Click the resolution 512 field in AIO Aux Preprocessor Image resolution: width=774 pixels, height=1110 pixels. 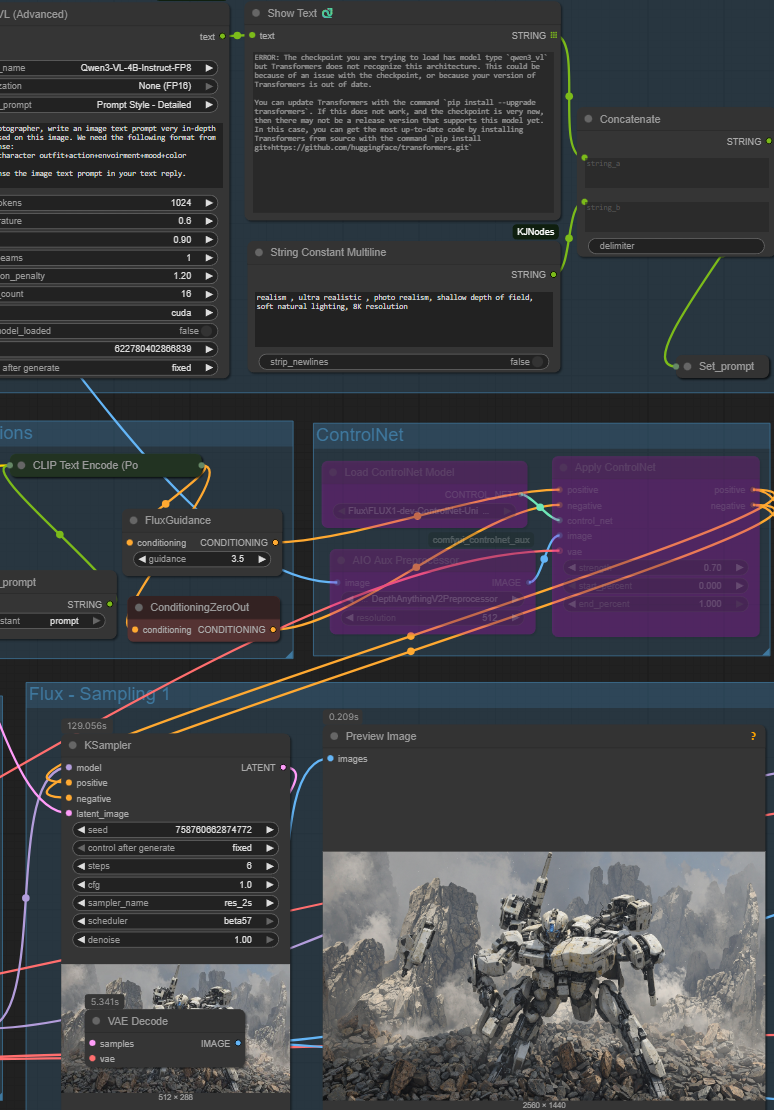pyautogui.click(x=433, y=617)
